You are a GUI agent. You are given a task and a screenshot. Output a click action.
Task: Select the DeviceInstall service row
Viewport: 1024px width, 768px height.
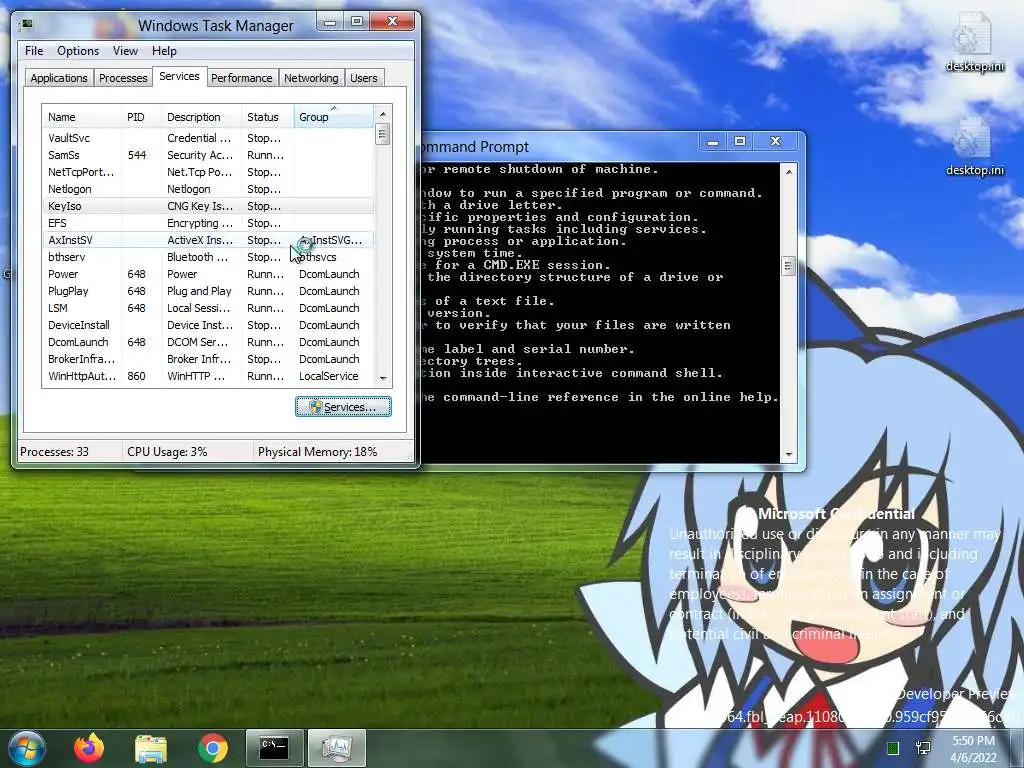[x=208, y=325]
